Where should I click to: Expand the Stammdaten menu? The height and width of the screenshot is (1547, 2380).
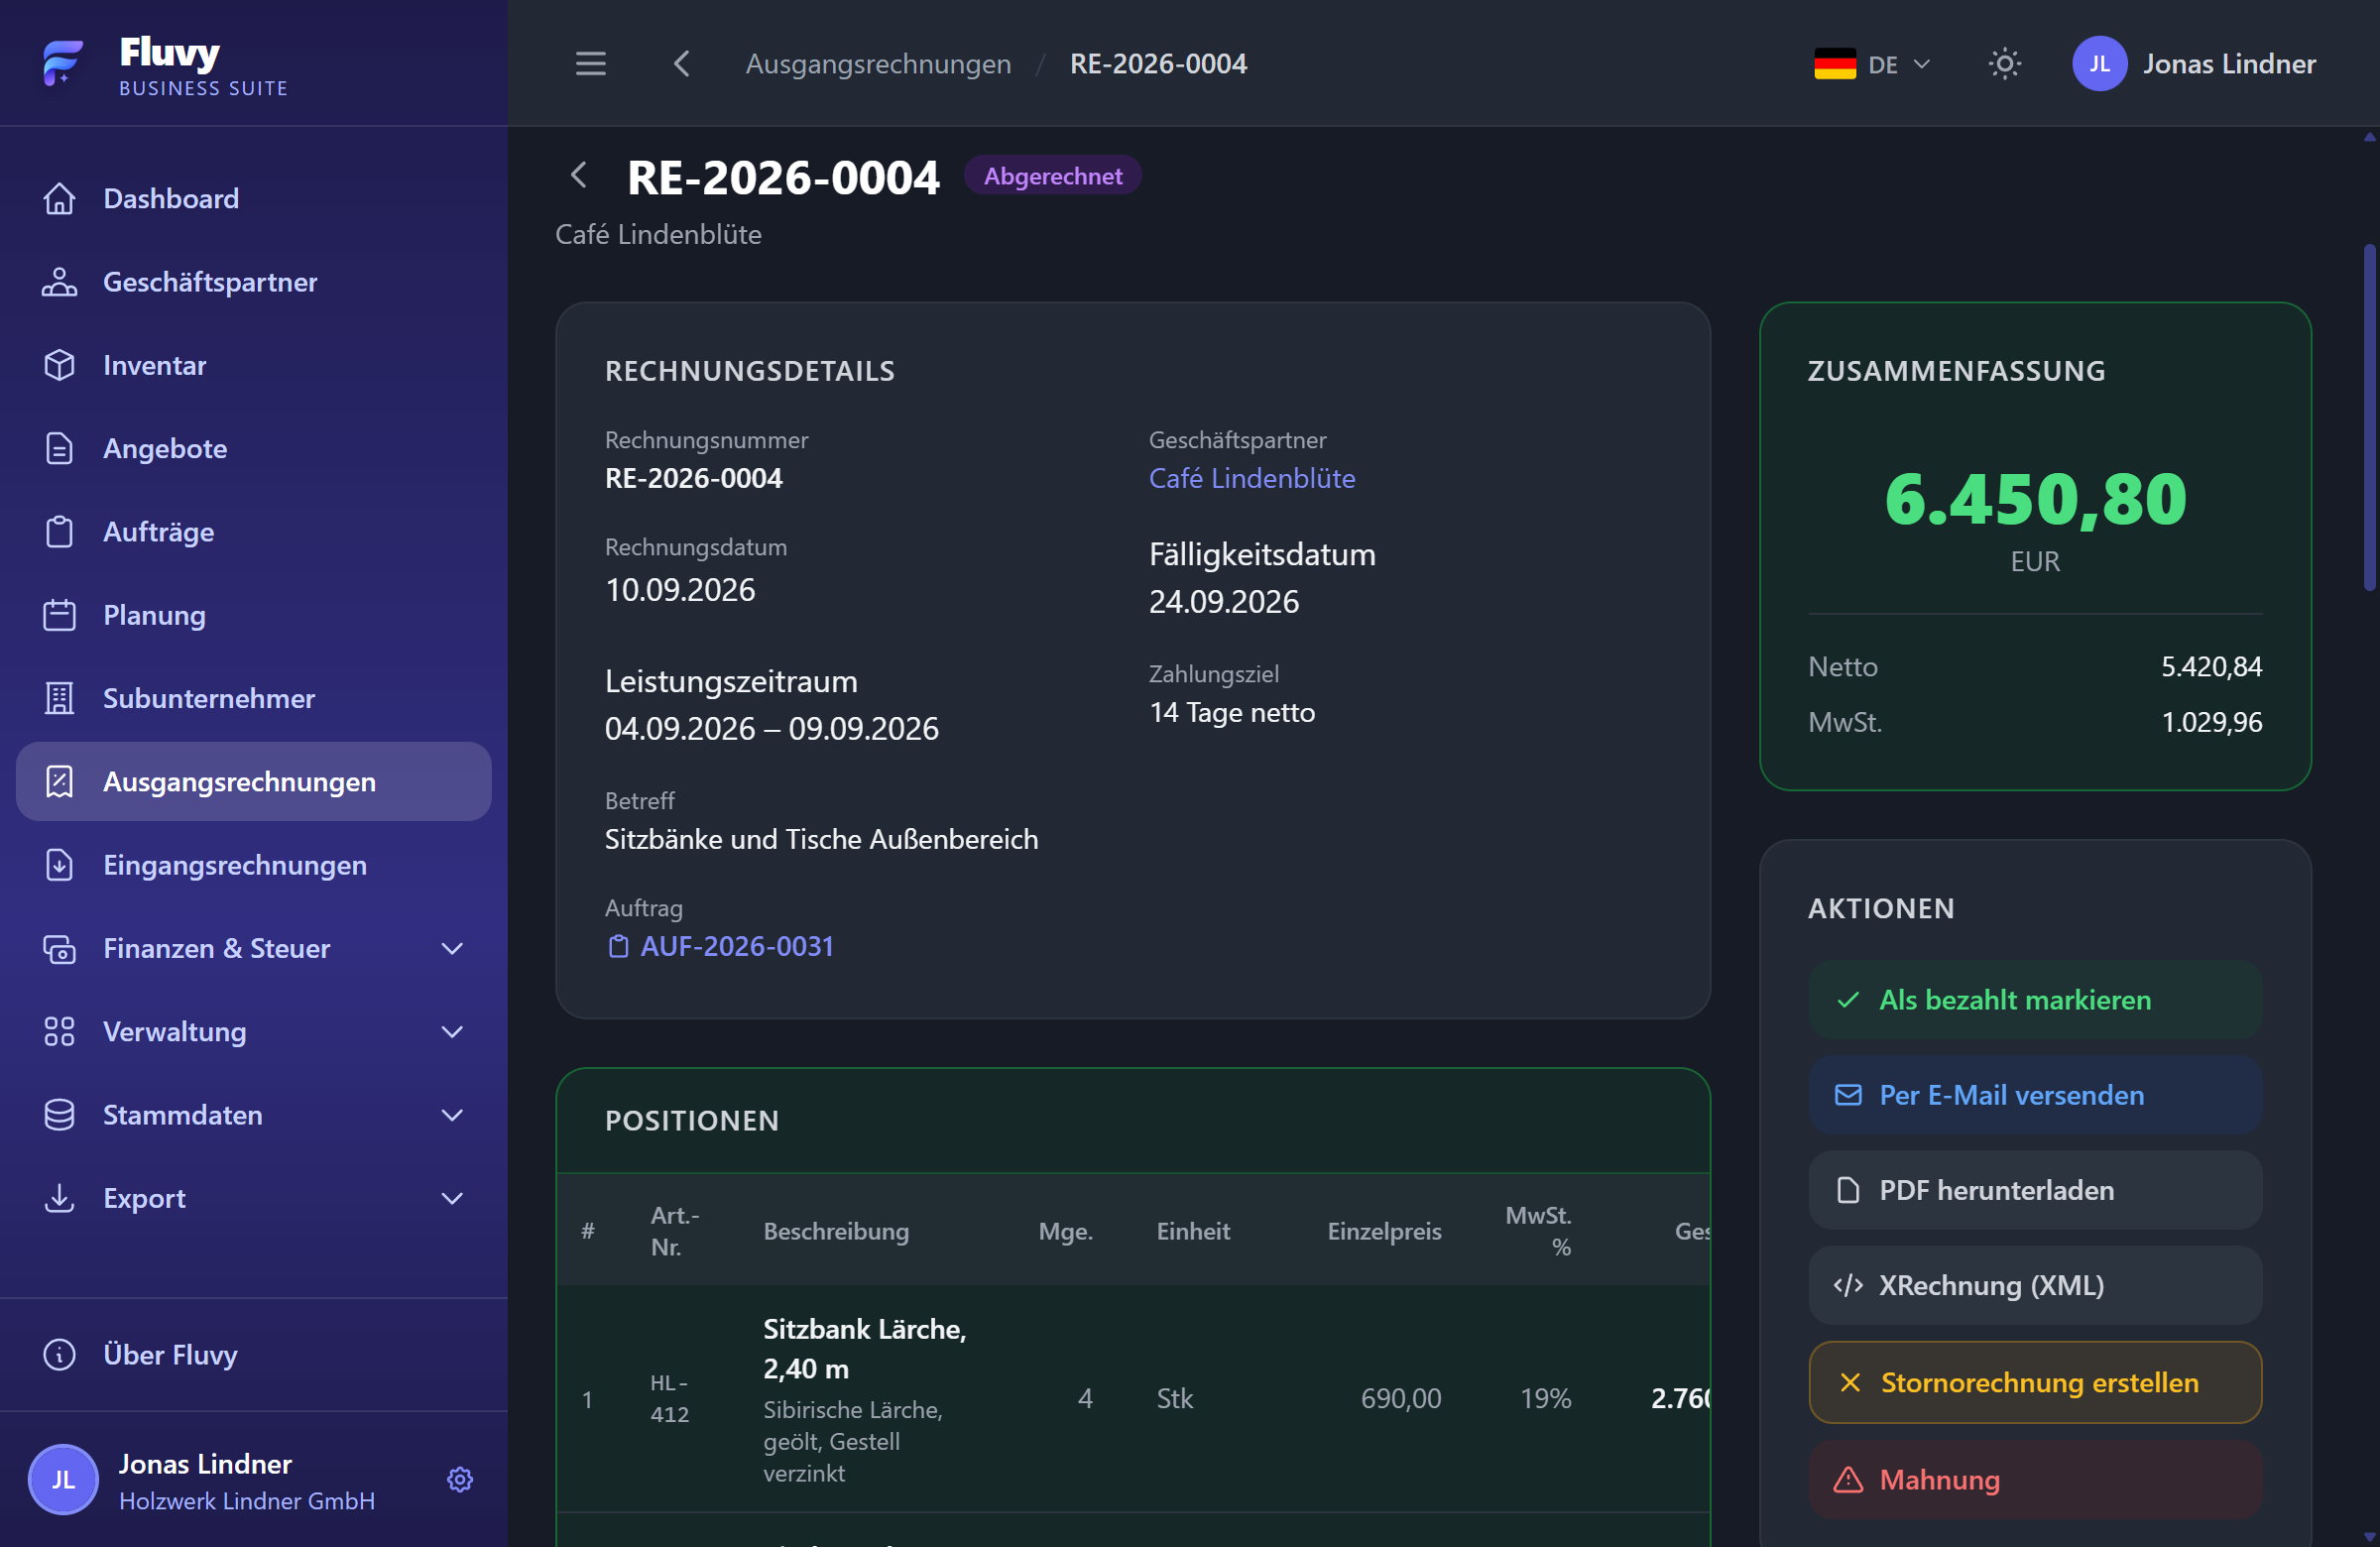(254, 1115)
